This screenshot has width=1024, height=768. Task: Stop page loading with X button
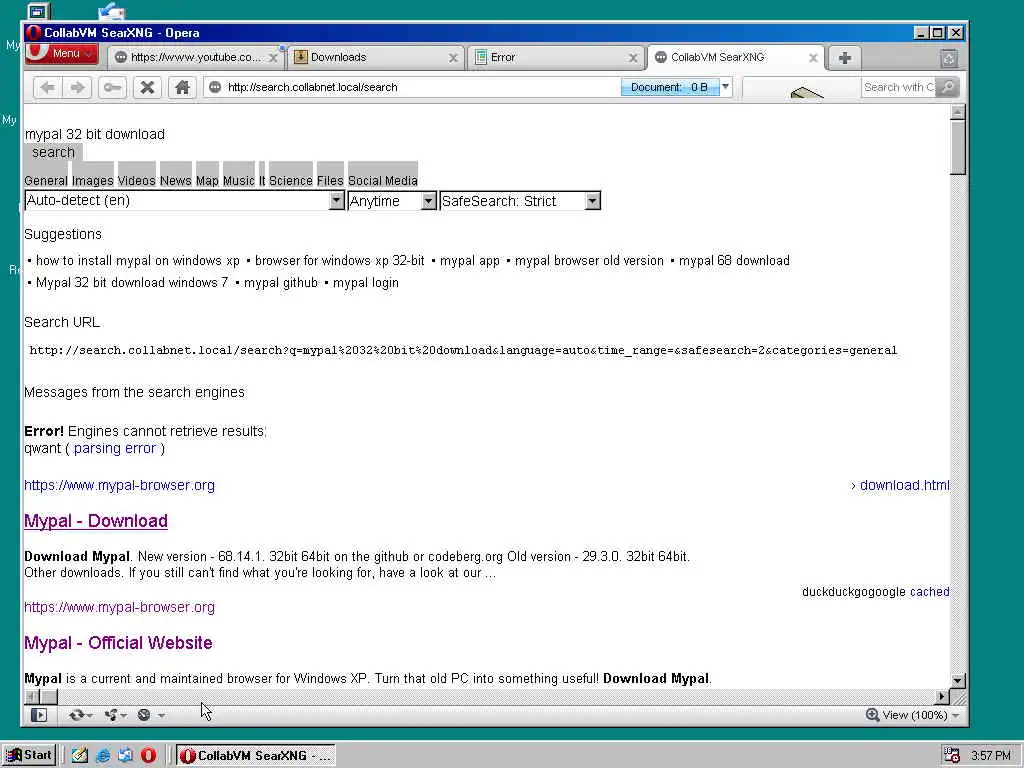pos(147,87)
